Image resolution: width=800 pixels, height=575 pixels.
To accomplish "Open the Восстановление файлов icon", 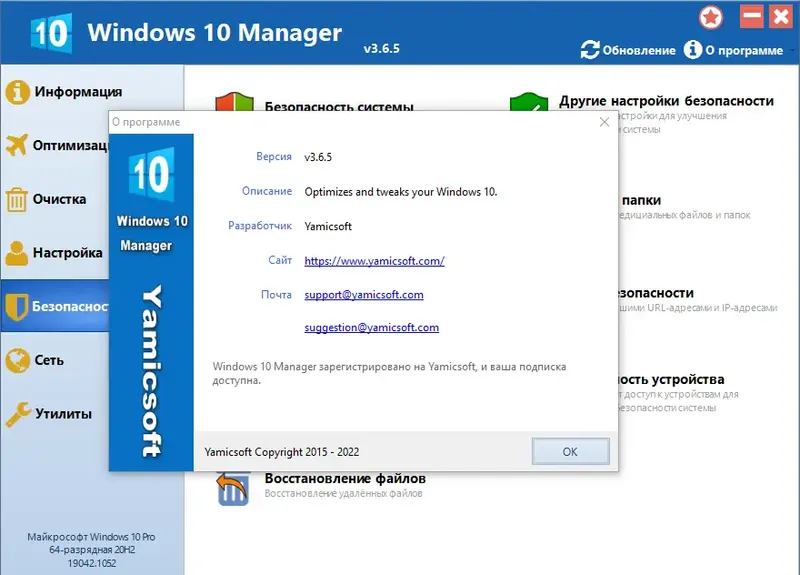I will tap(233, 488).
